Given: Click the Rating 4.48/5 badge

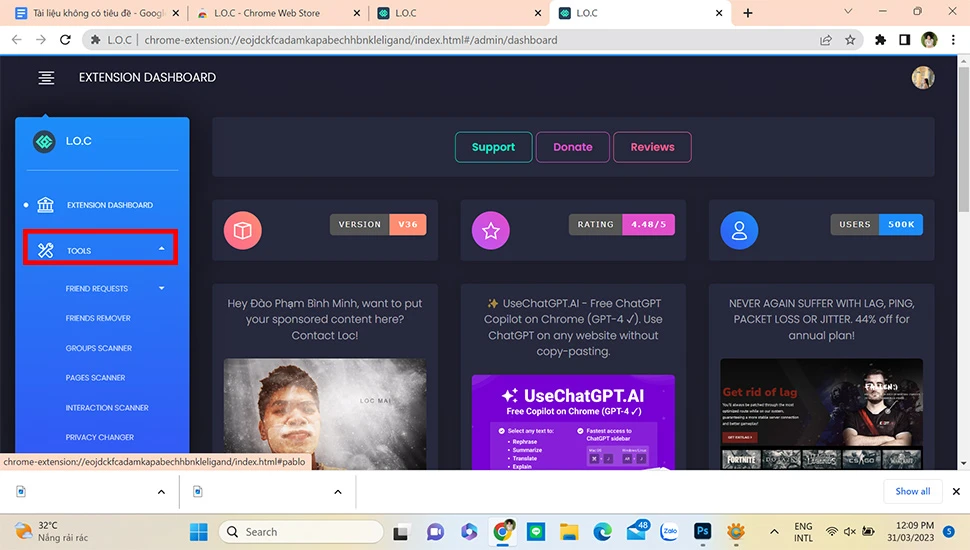Looking at the screenshot, I should 622,224.
